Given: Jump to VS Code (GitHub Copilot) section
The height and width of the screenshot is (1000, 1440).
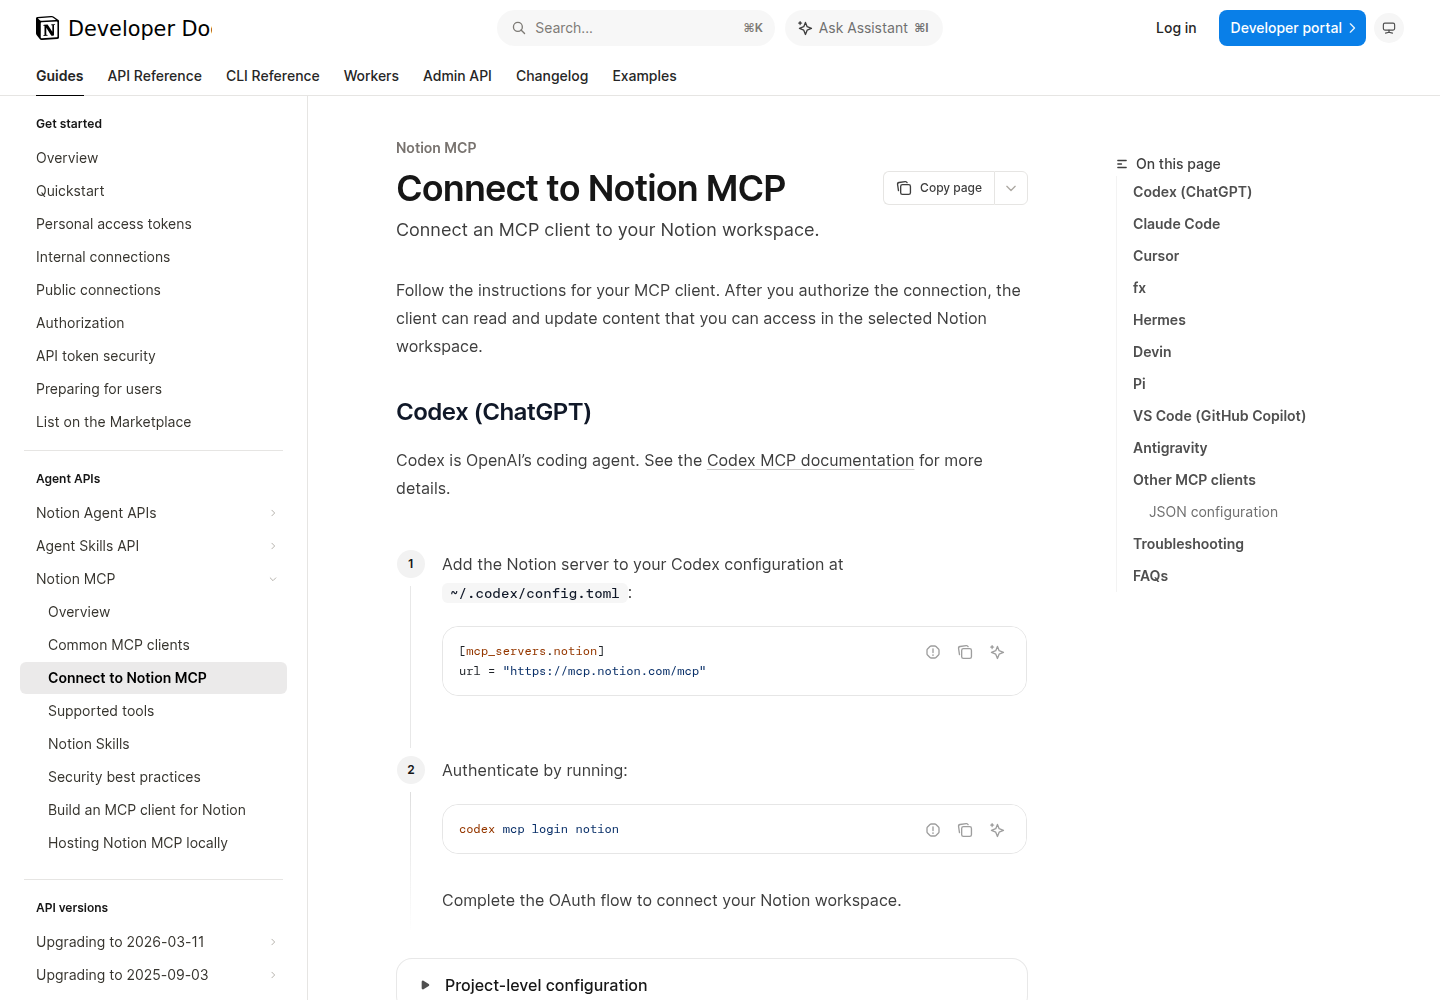Looking at the screenshot, I should point(1219,416).
